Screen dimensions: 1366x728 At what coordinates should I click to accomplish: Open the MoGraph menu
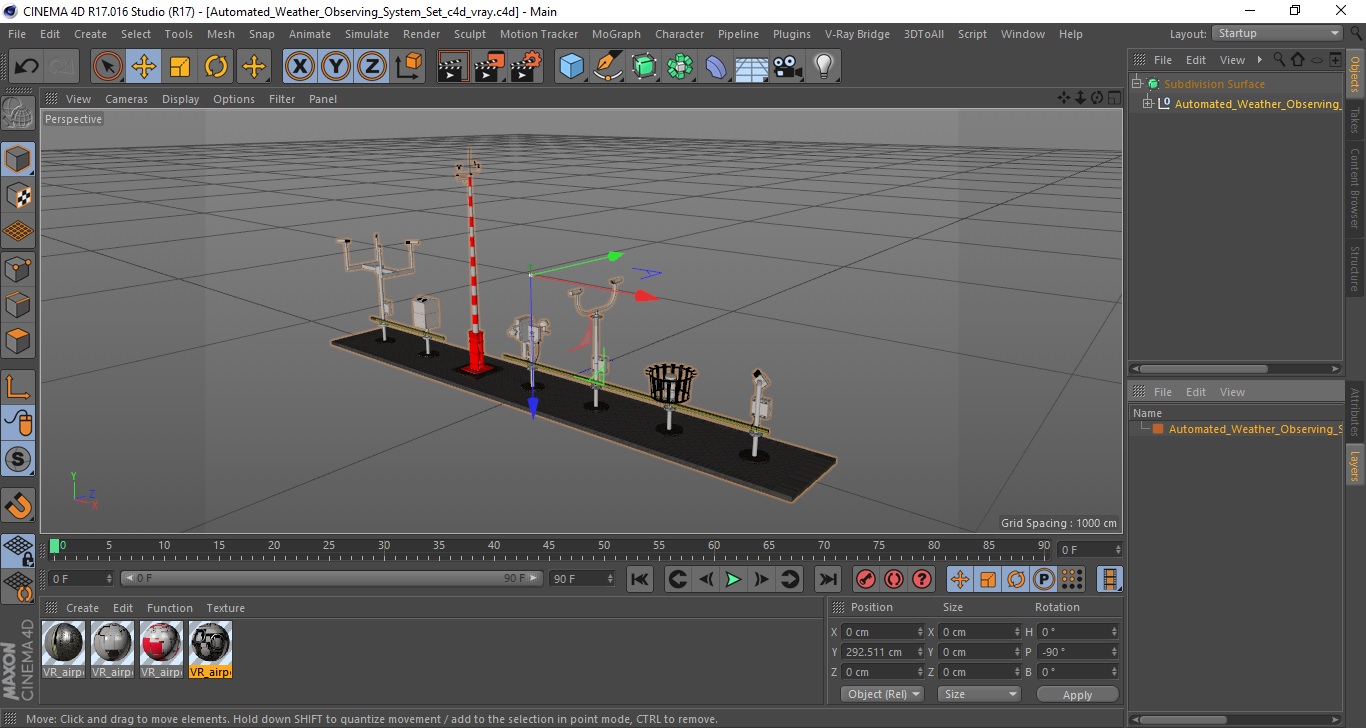tap(616, 34)
